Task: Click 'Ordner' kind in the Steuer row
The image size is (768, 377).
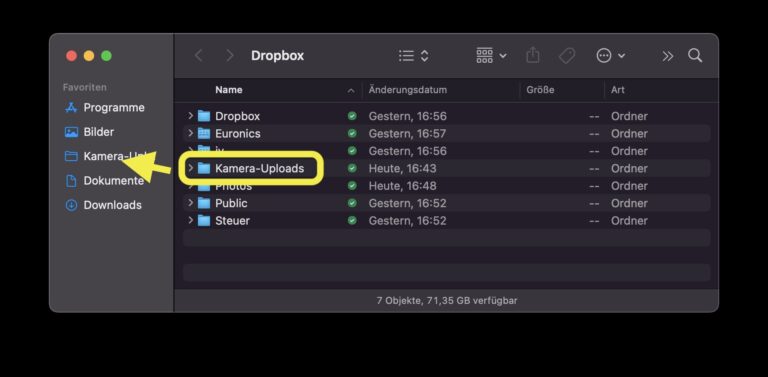Action: click(629, 220)
